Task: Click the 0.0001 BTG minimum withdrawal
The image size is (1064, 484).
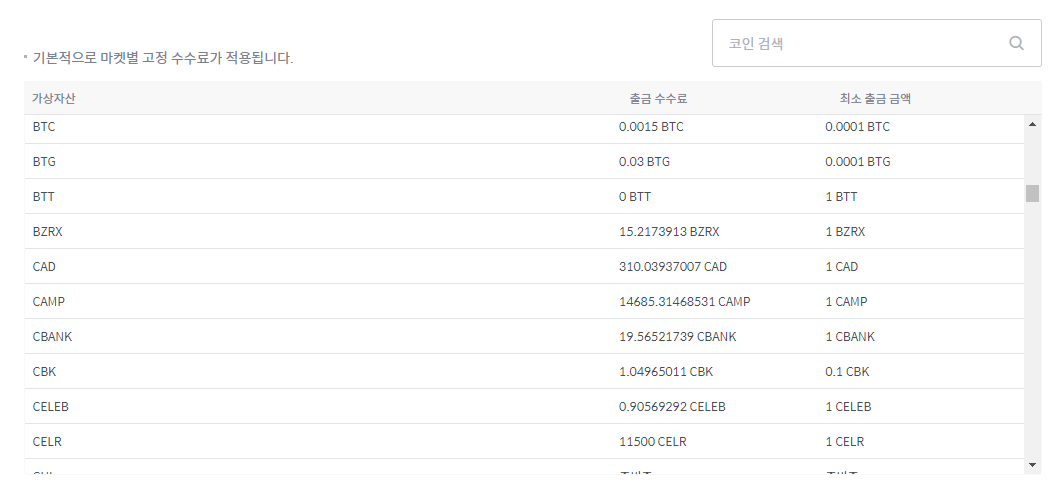Action: pyautogui.click(x=858, y=162)
